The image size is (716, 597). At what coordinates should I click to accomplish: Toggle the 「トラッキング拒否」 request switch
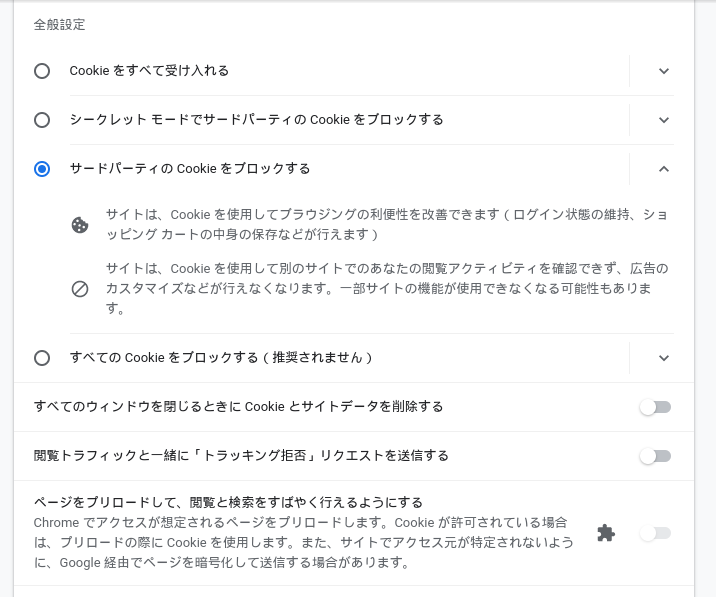point(655,456)
